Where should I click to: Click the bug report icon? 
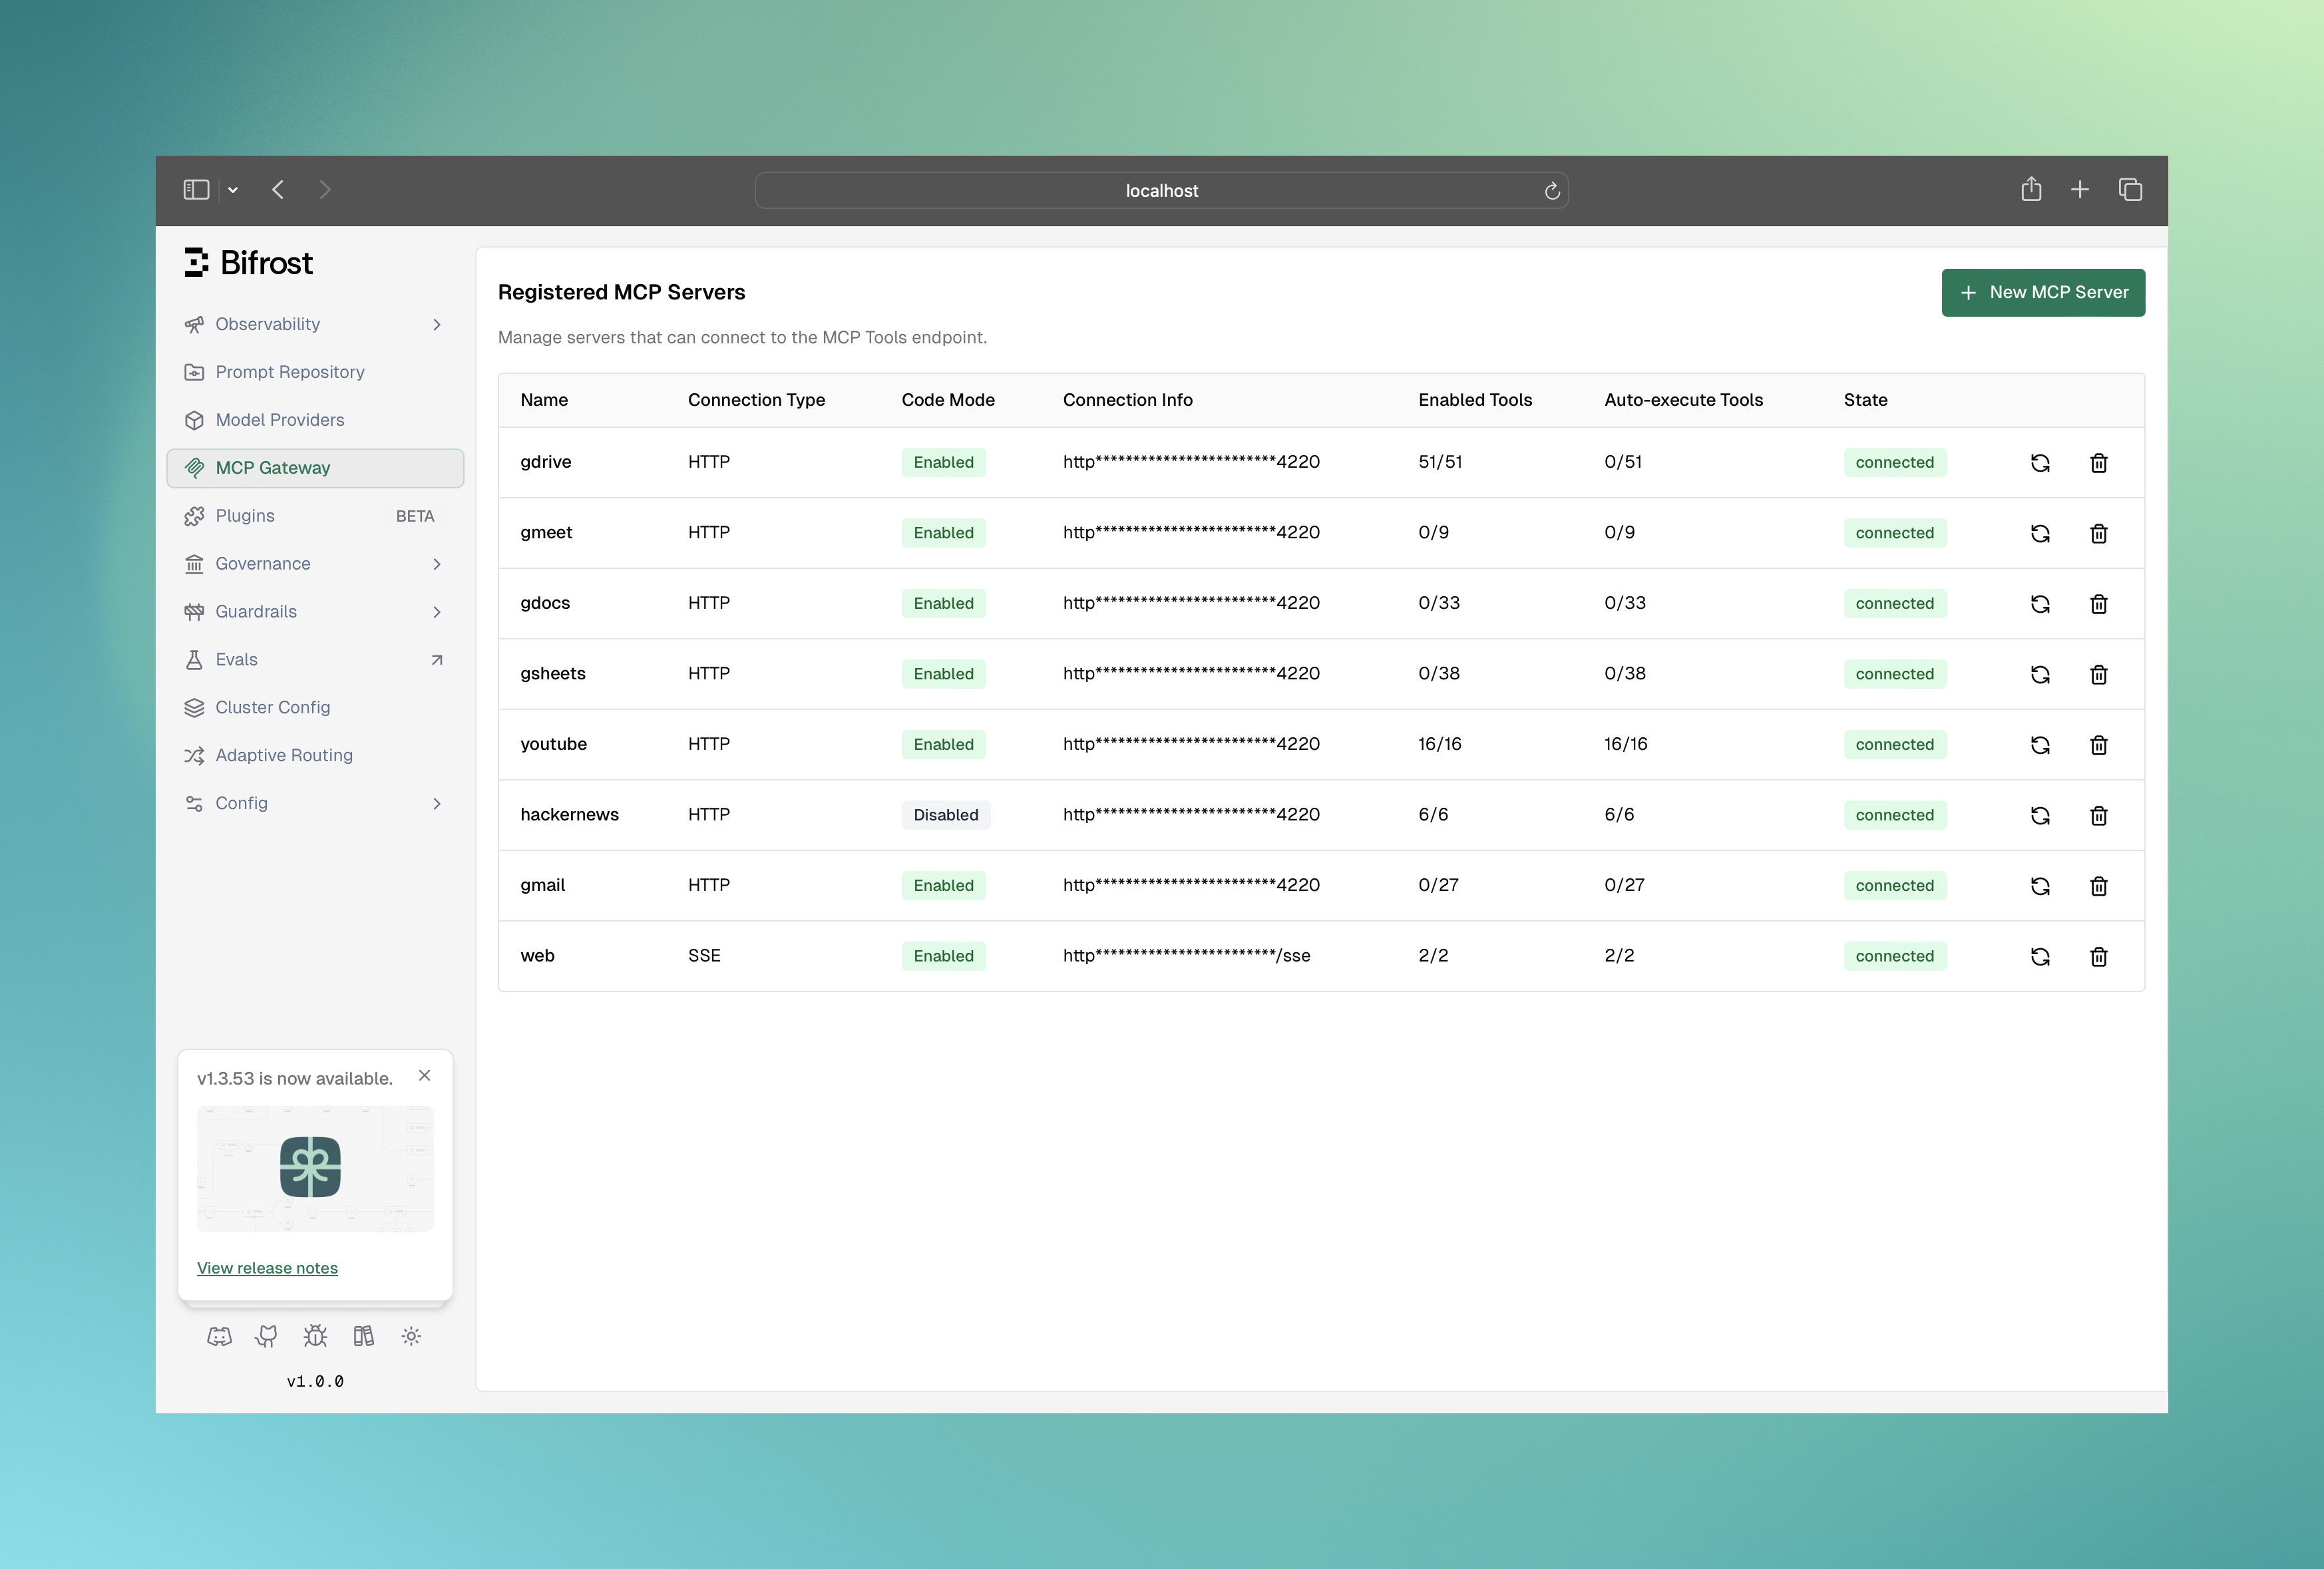click(315, 1337)
